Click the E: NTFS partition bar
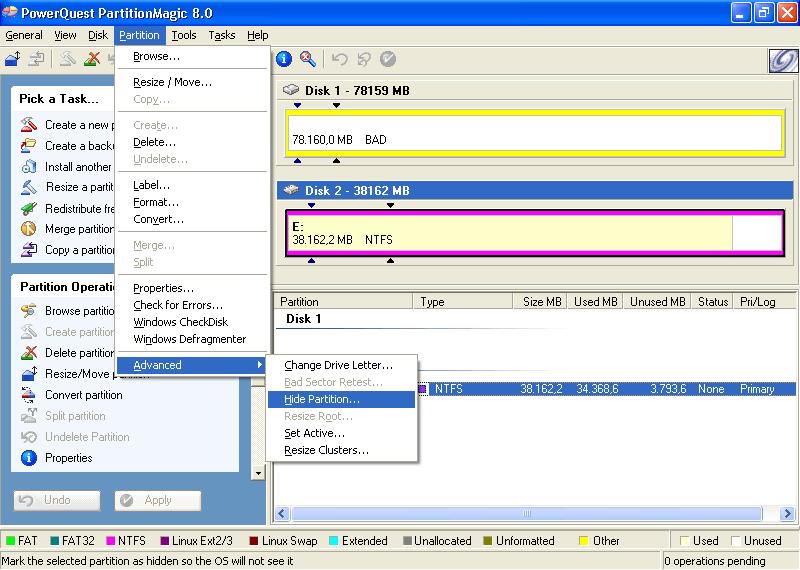Image resolution: width=800 pixels, height=570 pixels. point(535,233)
